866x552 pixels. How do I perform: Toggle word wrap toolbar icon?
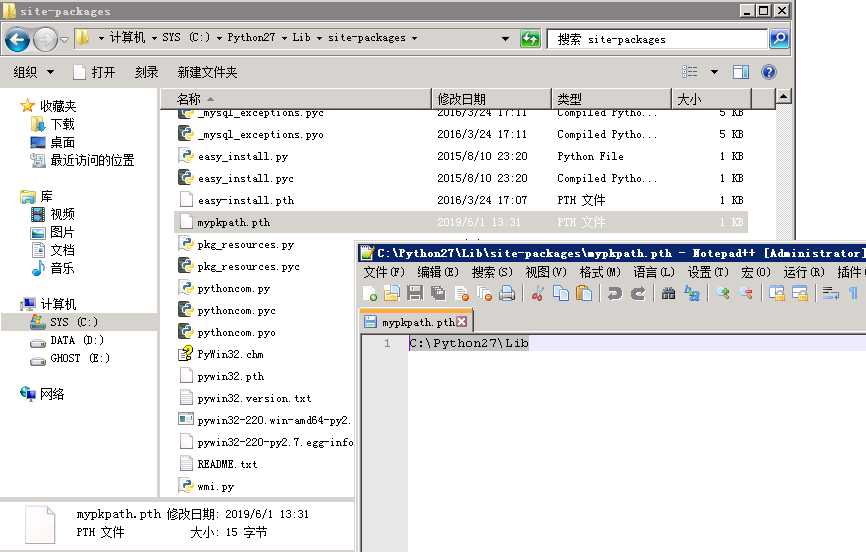[x=830, y=293]
